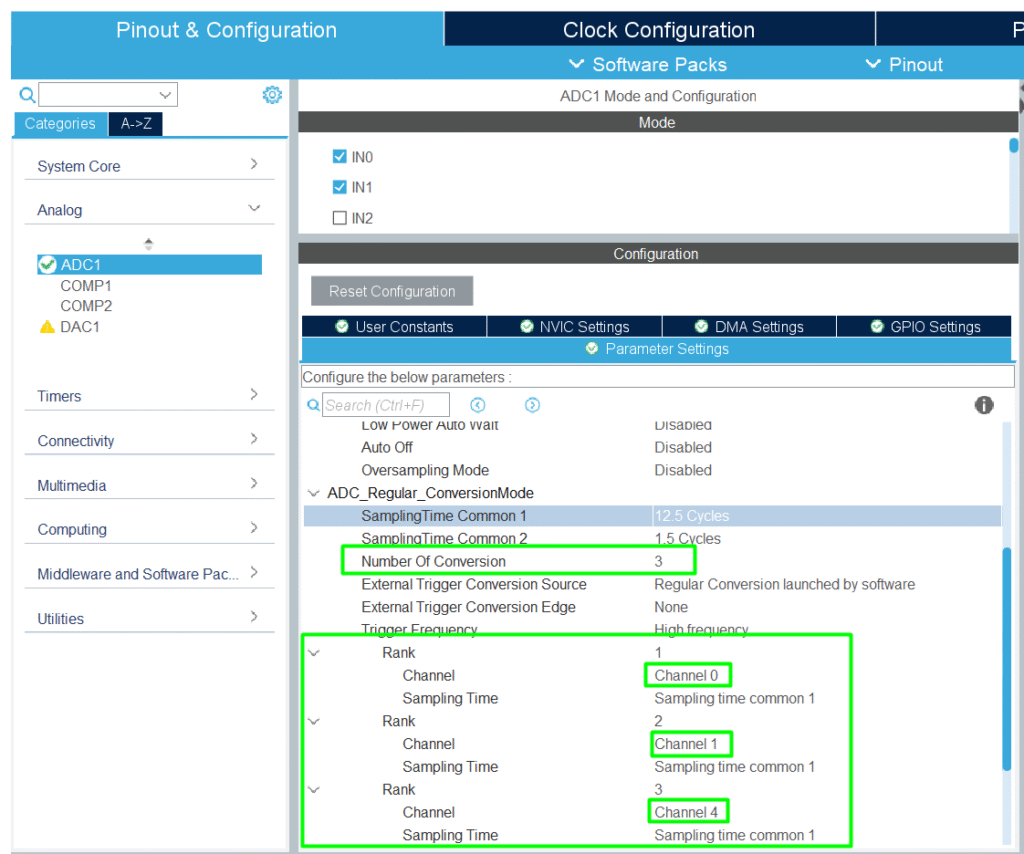Click the parameter search input field

click(386, 405)
